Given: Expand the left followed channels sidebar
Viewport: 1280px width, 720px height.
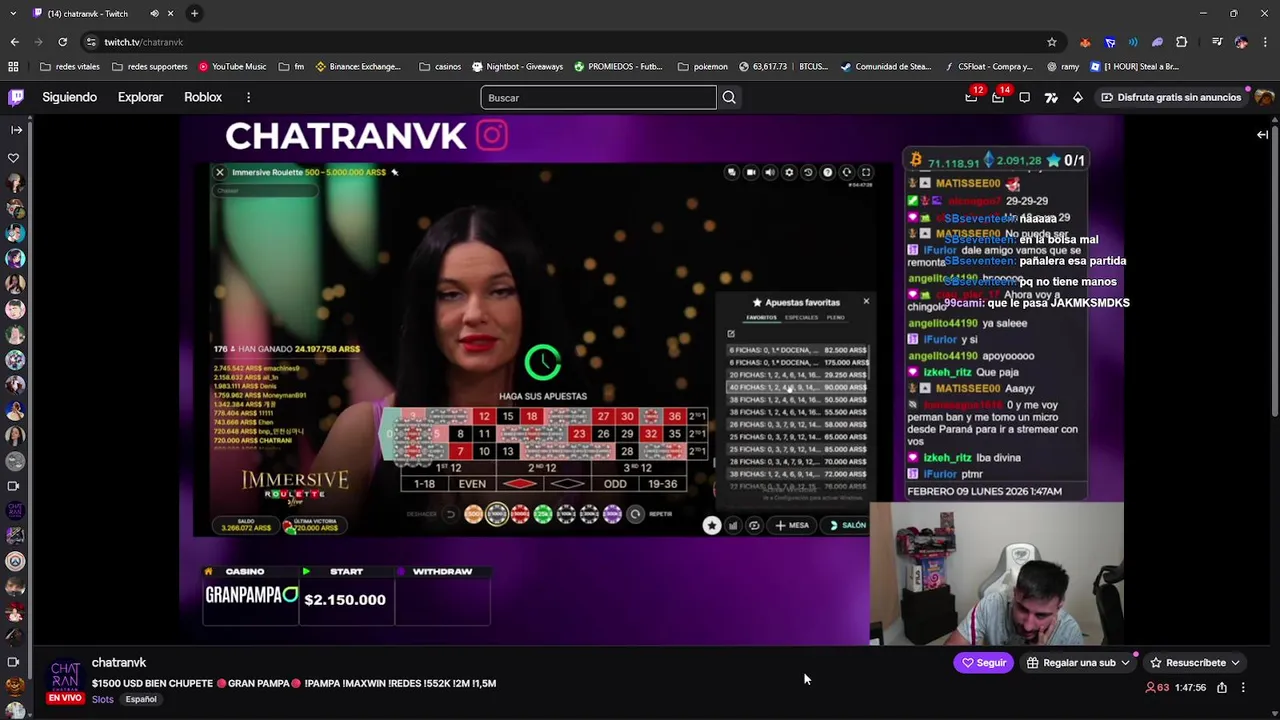Looking at the screenshot, I should [16, 130].
